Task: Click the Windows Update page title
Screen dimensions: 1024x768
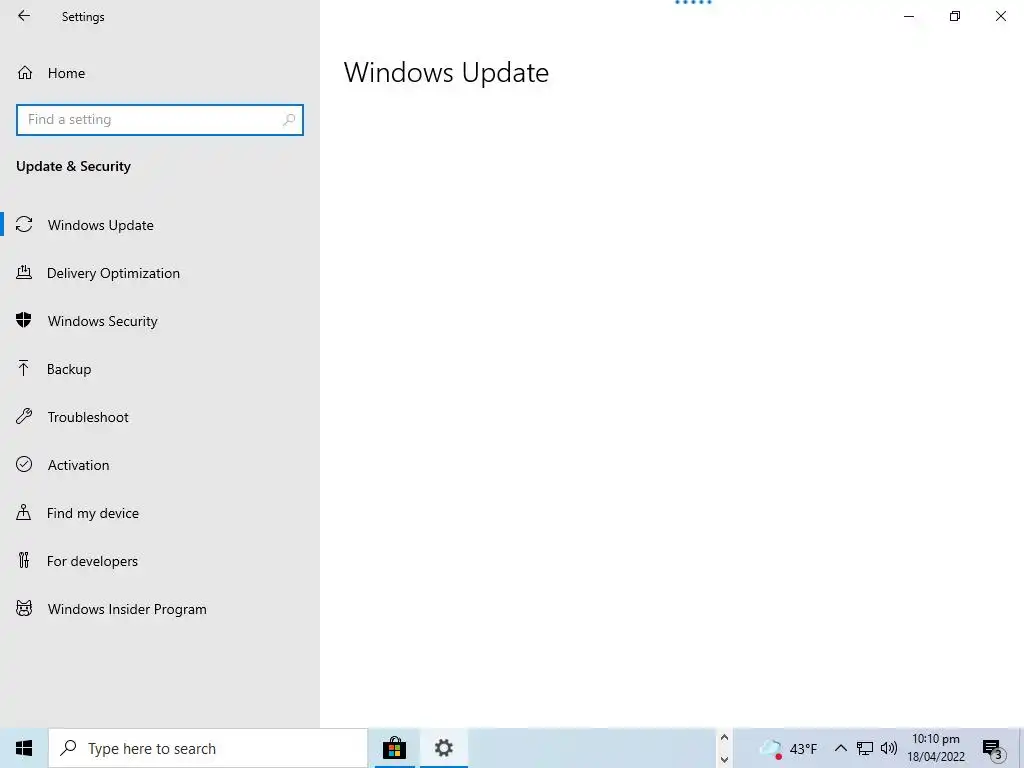Action: (446, 72)
